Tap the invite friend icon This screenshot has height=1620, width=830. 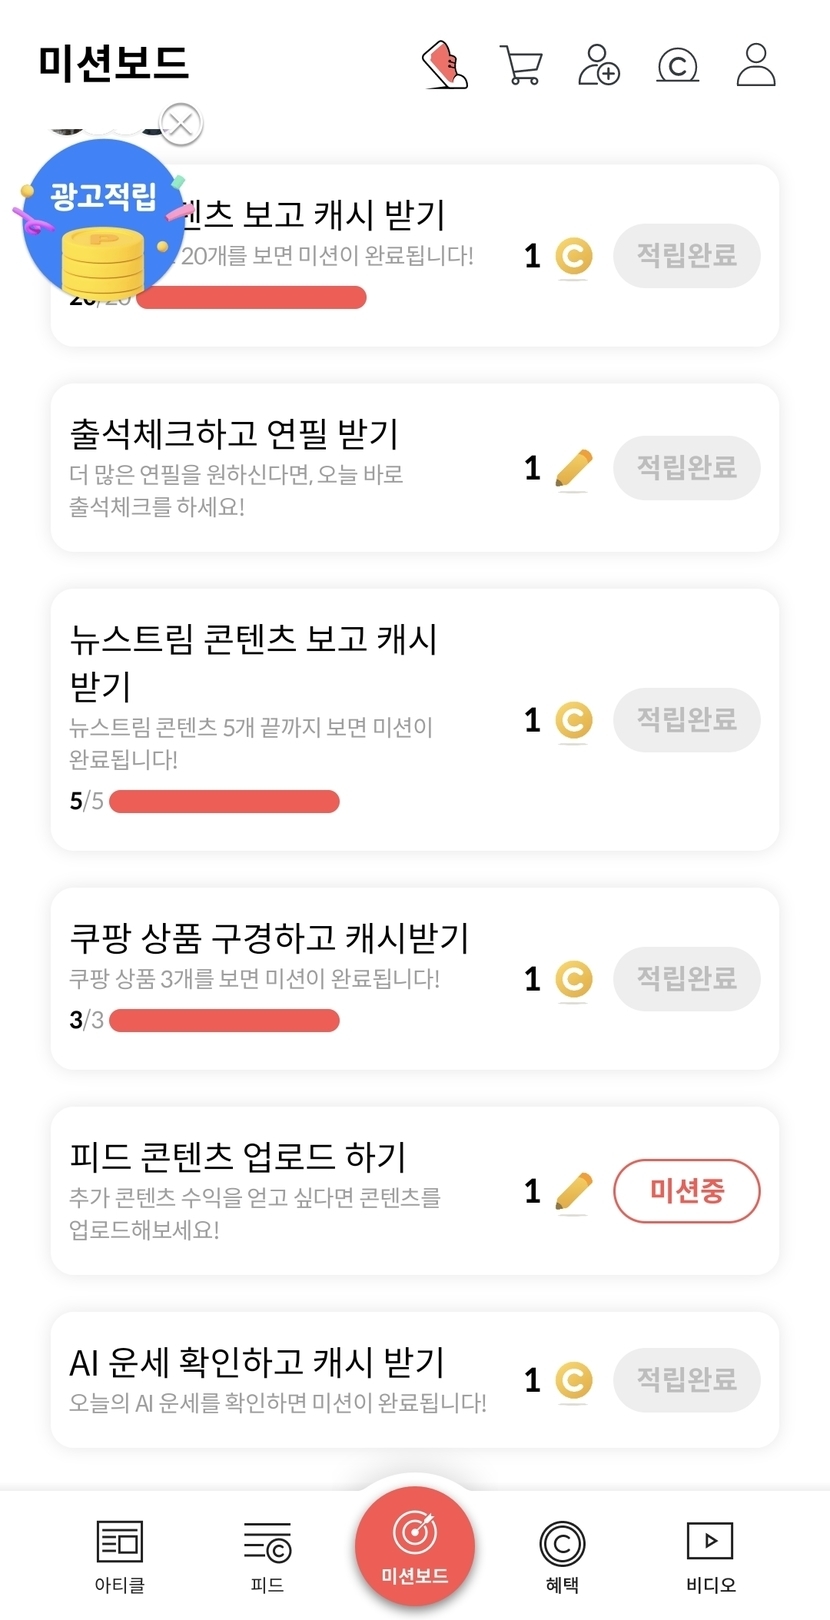[599, 65]
